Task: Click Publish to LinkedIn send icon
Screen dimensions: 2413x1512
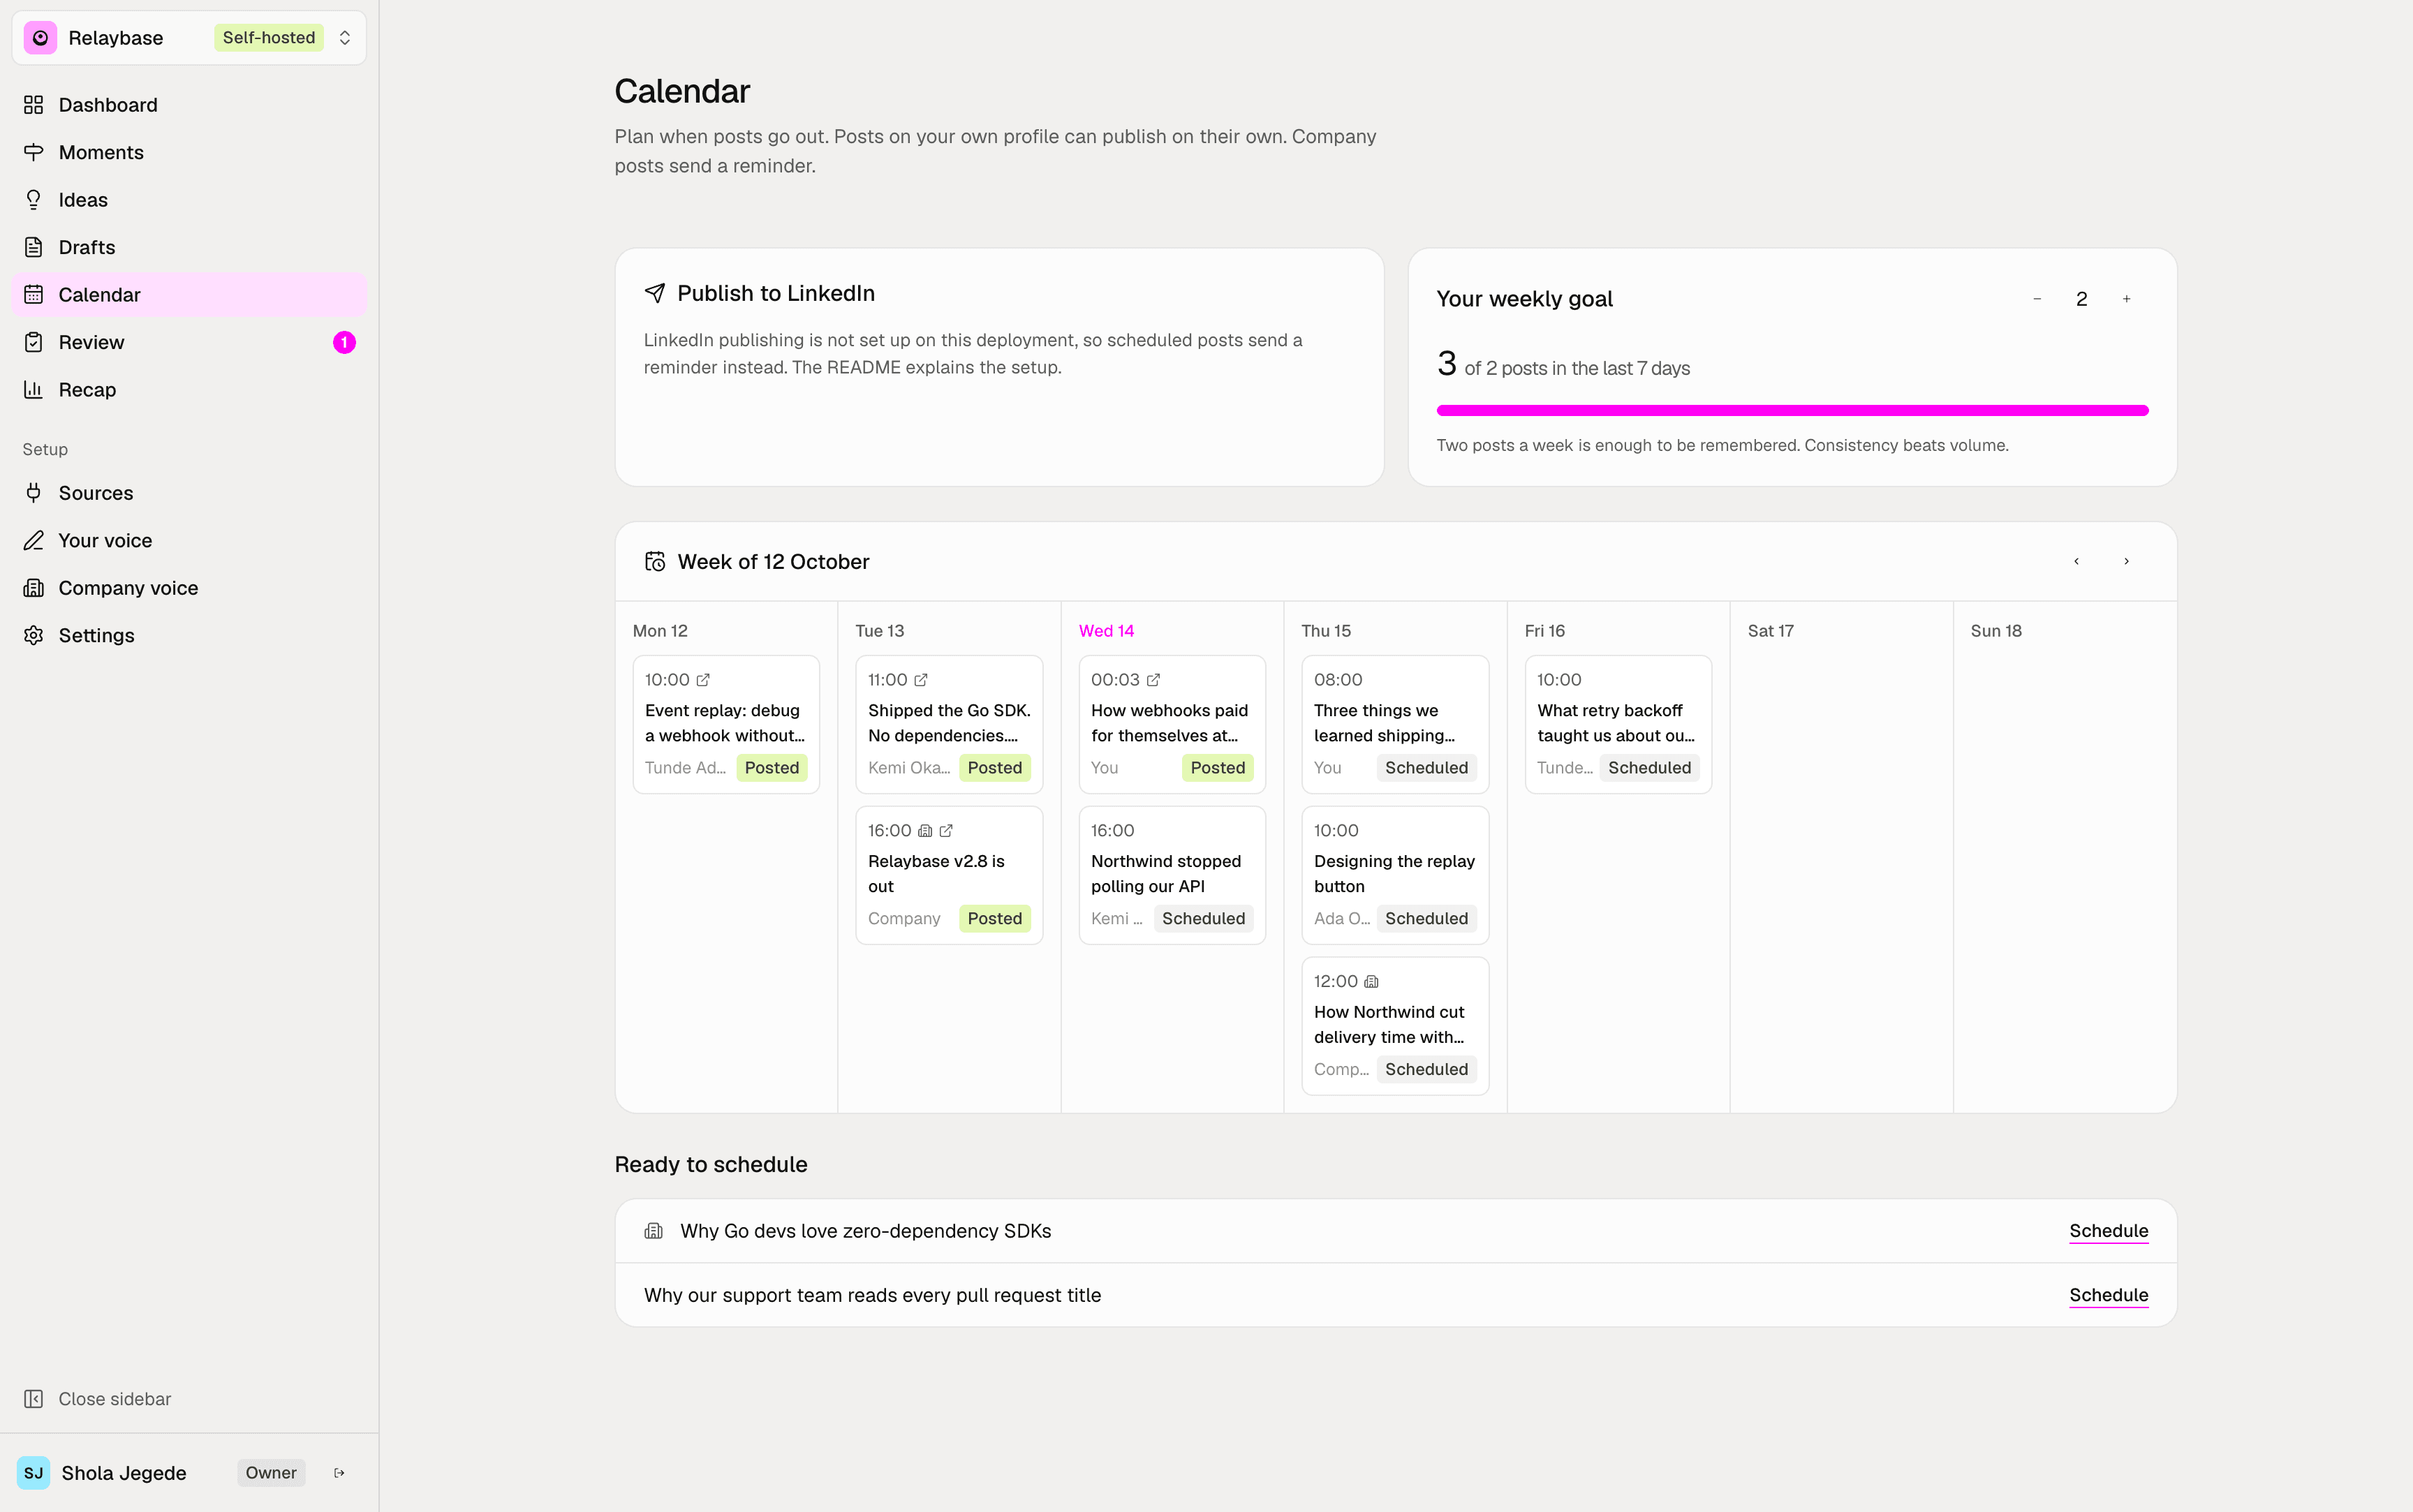Action: [x=655, y=293]
